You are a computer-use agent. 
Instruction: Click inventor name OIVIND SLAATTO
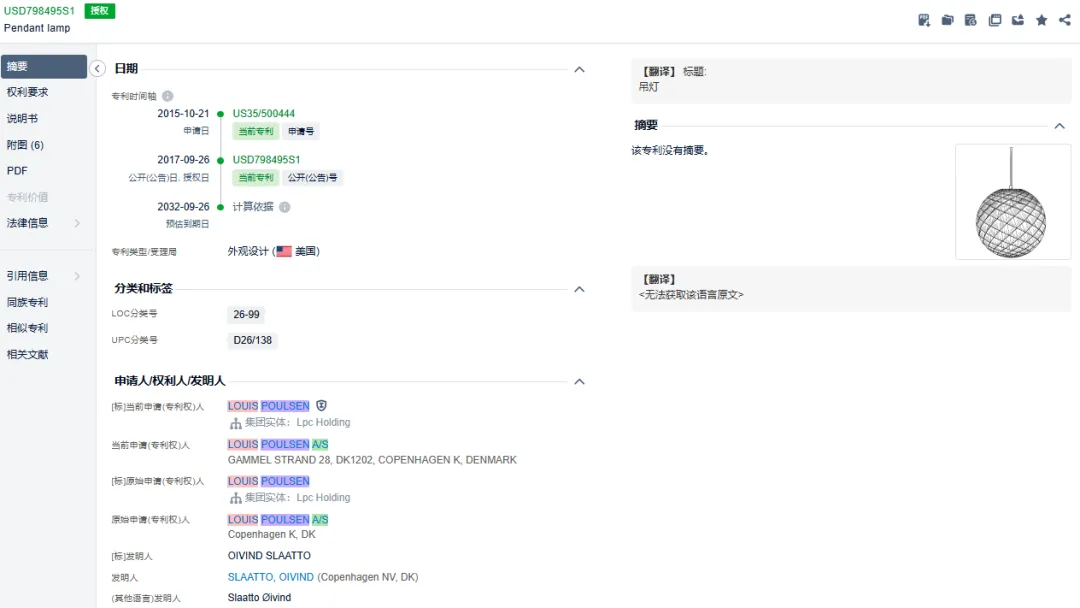tap(269, 556)
